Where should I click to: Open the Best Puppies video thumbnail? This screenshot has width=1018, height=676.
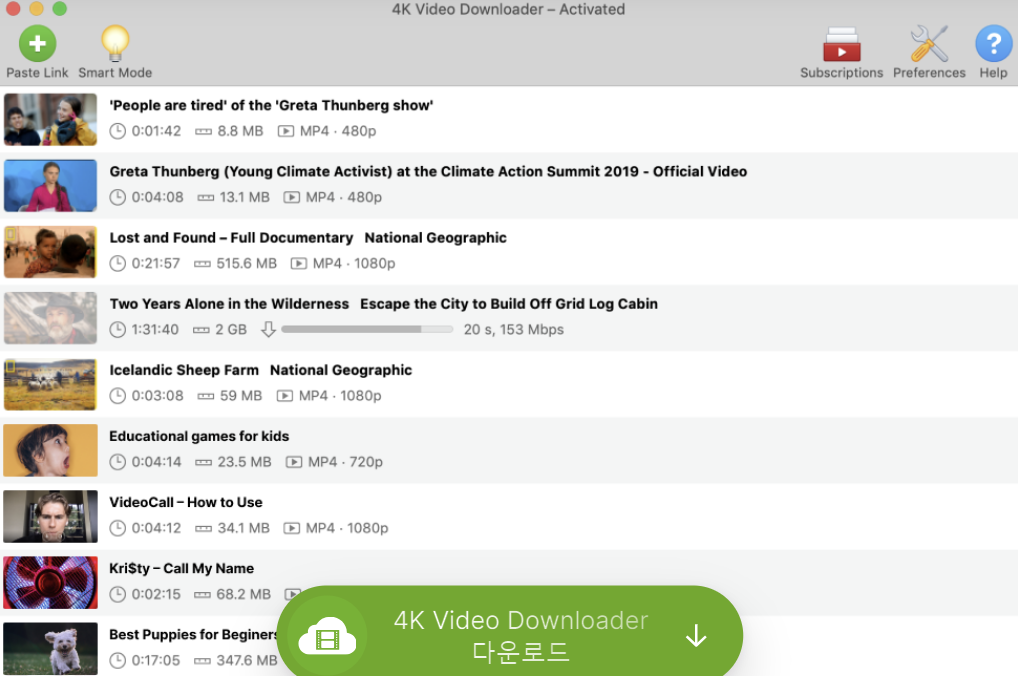[50, 649]
